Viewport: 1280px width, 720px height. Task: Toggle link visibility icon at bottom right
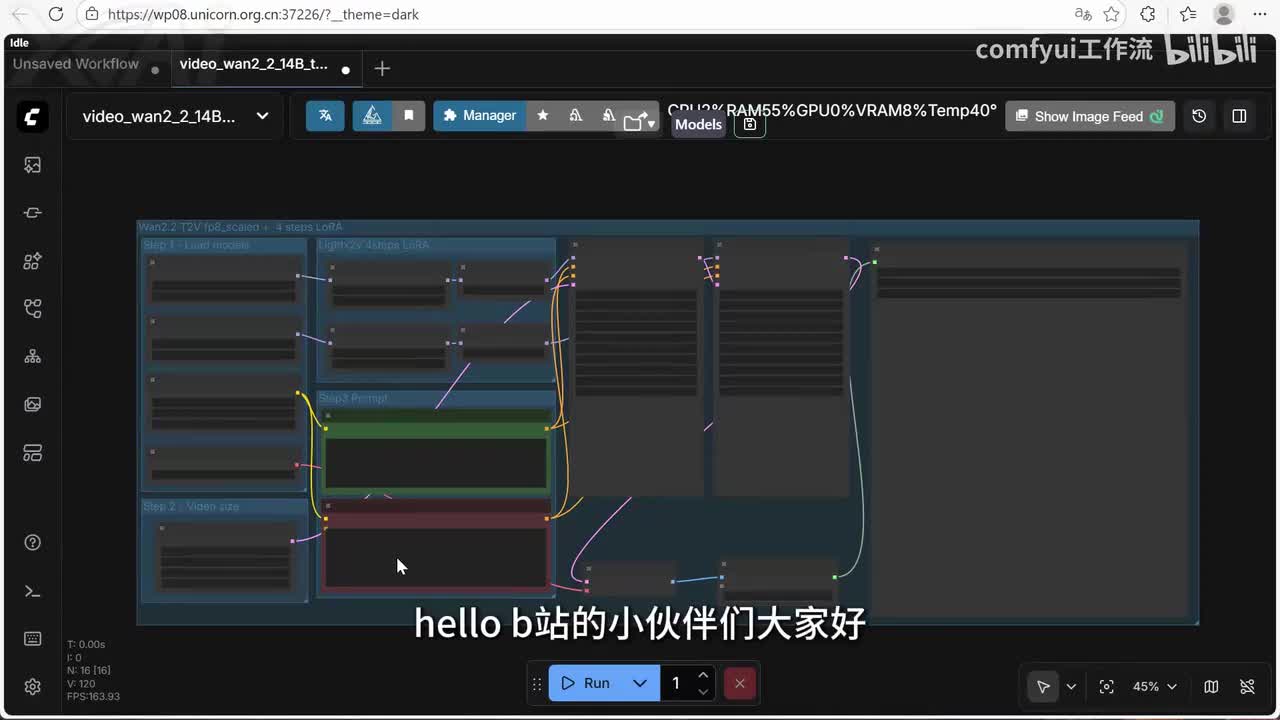click(1247, 686)
